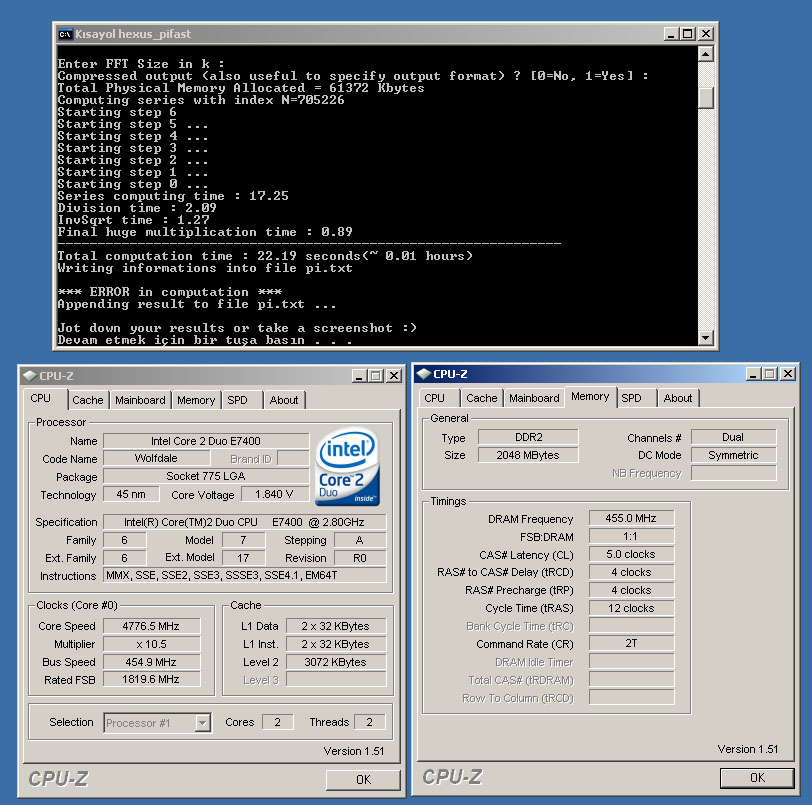812x805 pixels.
Task: Click the Core Speed value 4776.5 MHz
Action: point(151,626)
